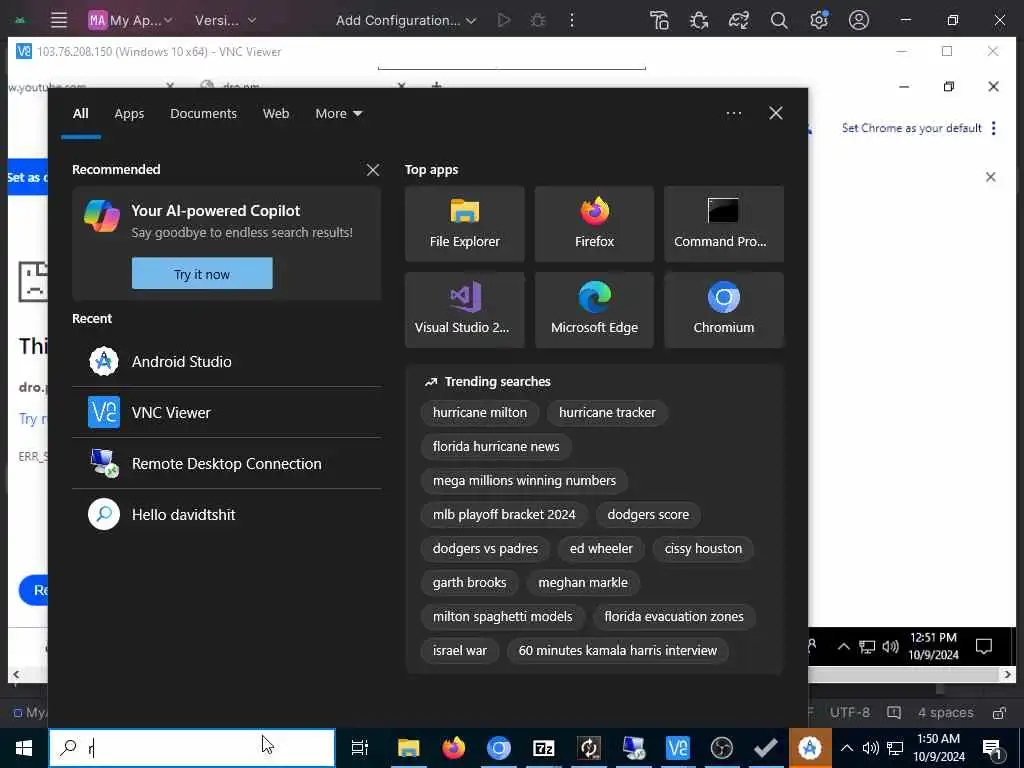Select the All tab in search panel
The width and height of the screenshot is (1024, 768).
point(80,114)
